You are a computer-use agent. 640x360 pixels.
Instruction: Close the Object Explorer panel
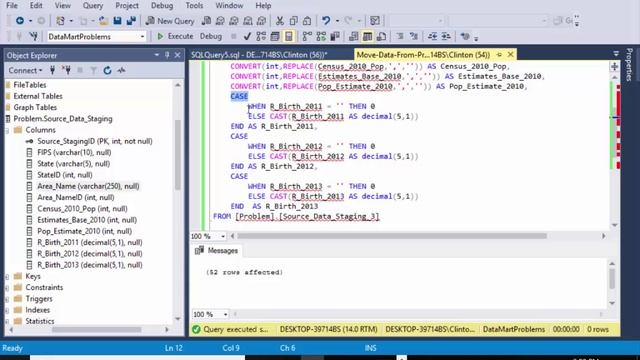coord(178,55)
